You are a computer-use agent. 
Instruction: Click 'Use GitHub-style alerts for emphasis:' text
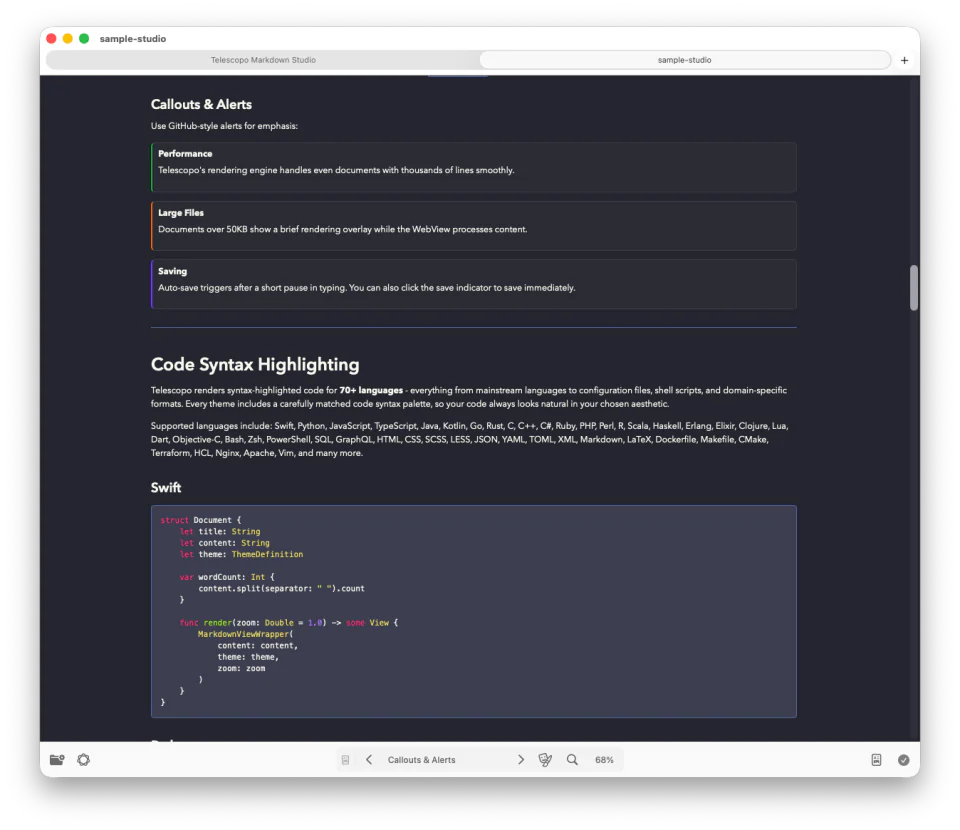[224, 126]
